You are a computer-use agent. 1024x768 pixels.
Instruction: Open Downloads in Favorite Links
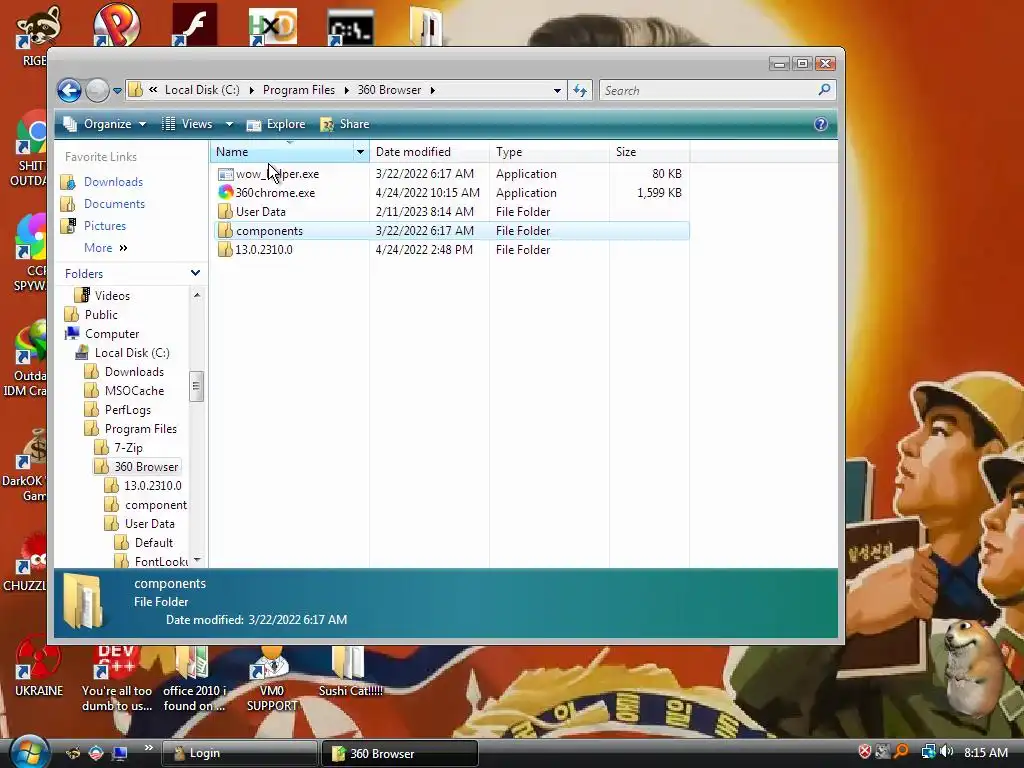pos(113,182)
